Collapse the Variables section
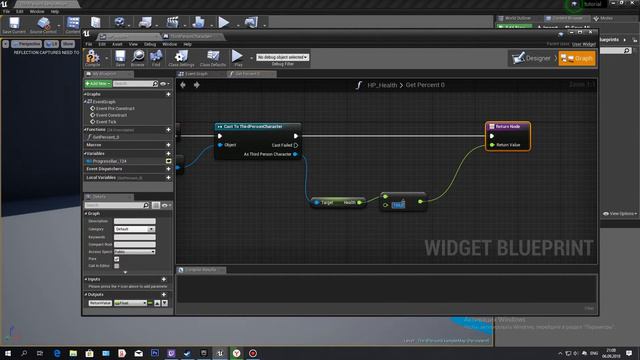The height and width of the screenshot is (360, 640). click(85, 153)
